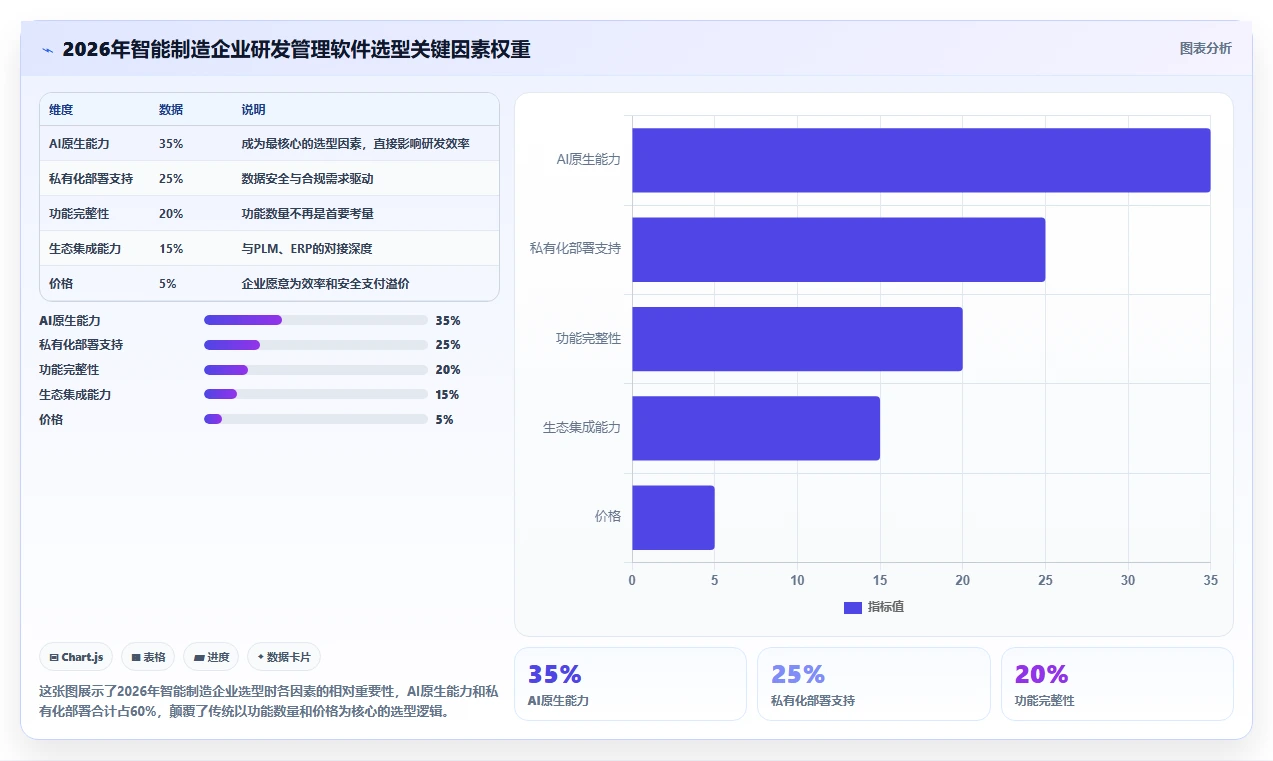
Task: Click the 5% value beside the progress bar
Action: coord(444,420)
